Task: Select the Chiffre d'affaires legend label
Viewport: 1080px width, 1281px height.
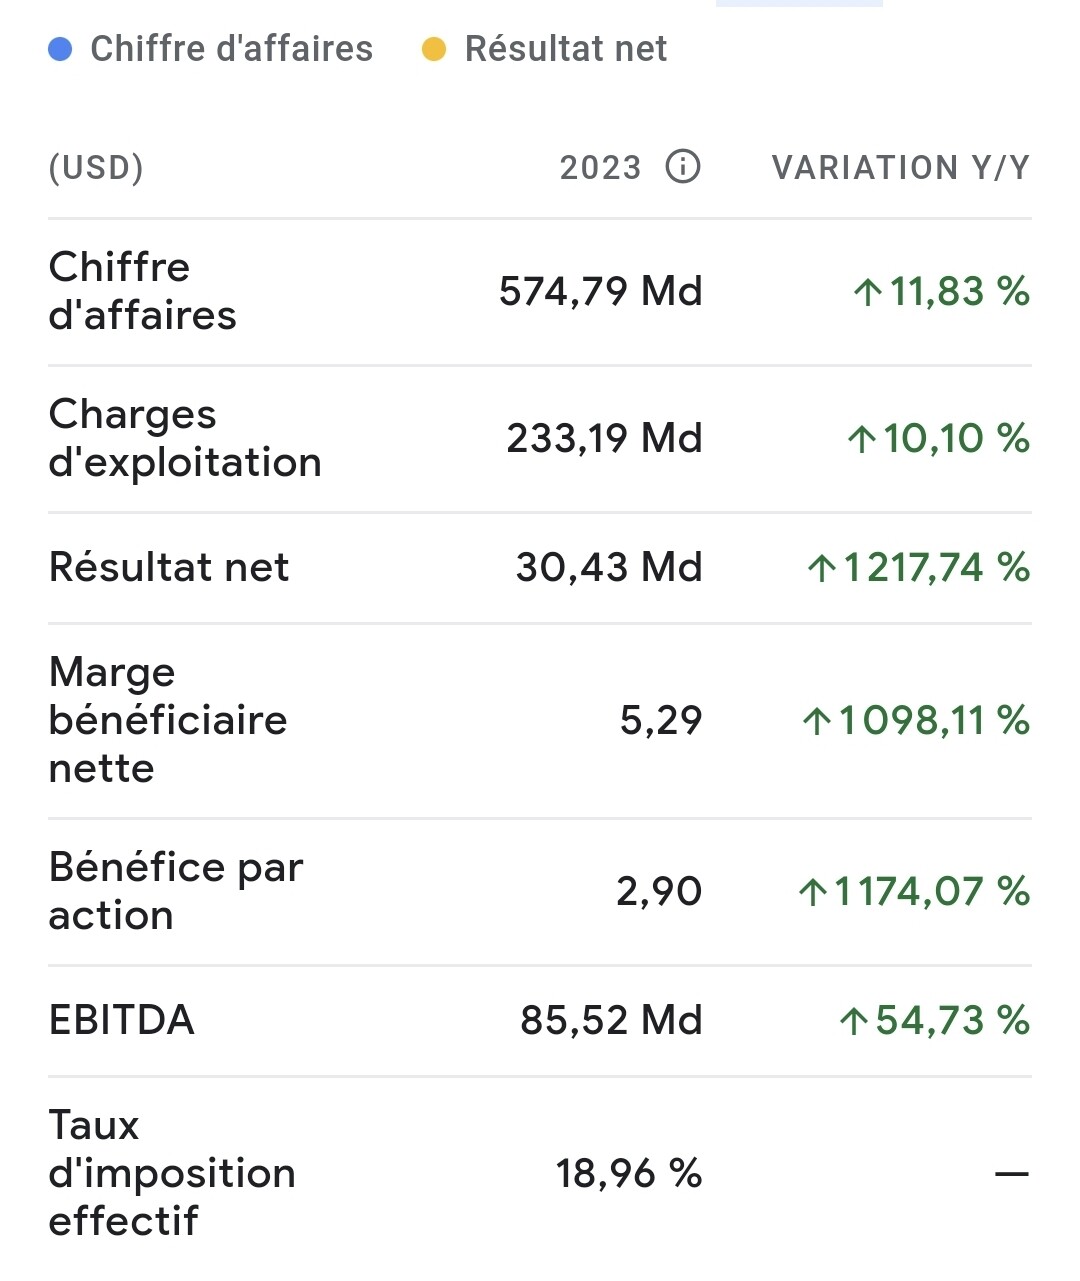Action: pyautogui.click(x=231, y=49)
